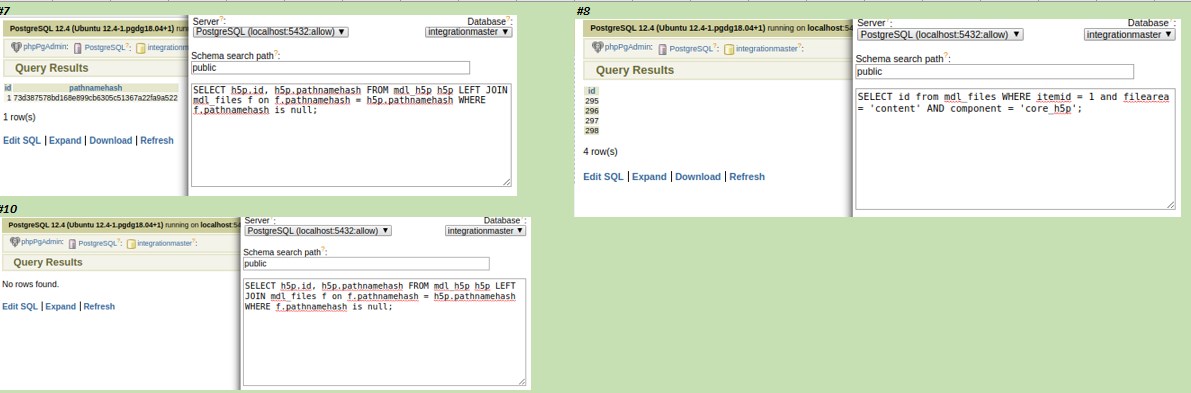Click PostgreSQL server icon in screenshot #7
Image resolution: width=1191 pixels, height=393 pixels.
77,47
